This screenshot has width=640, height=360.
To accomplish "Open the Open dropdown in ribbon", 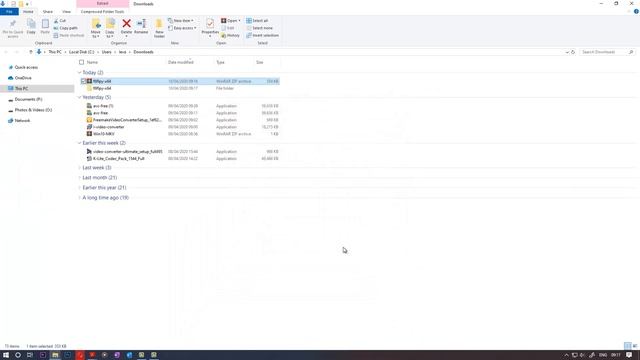I will [x=231, y=20].
